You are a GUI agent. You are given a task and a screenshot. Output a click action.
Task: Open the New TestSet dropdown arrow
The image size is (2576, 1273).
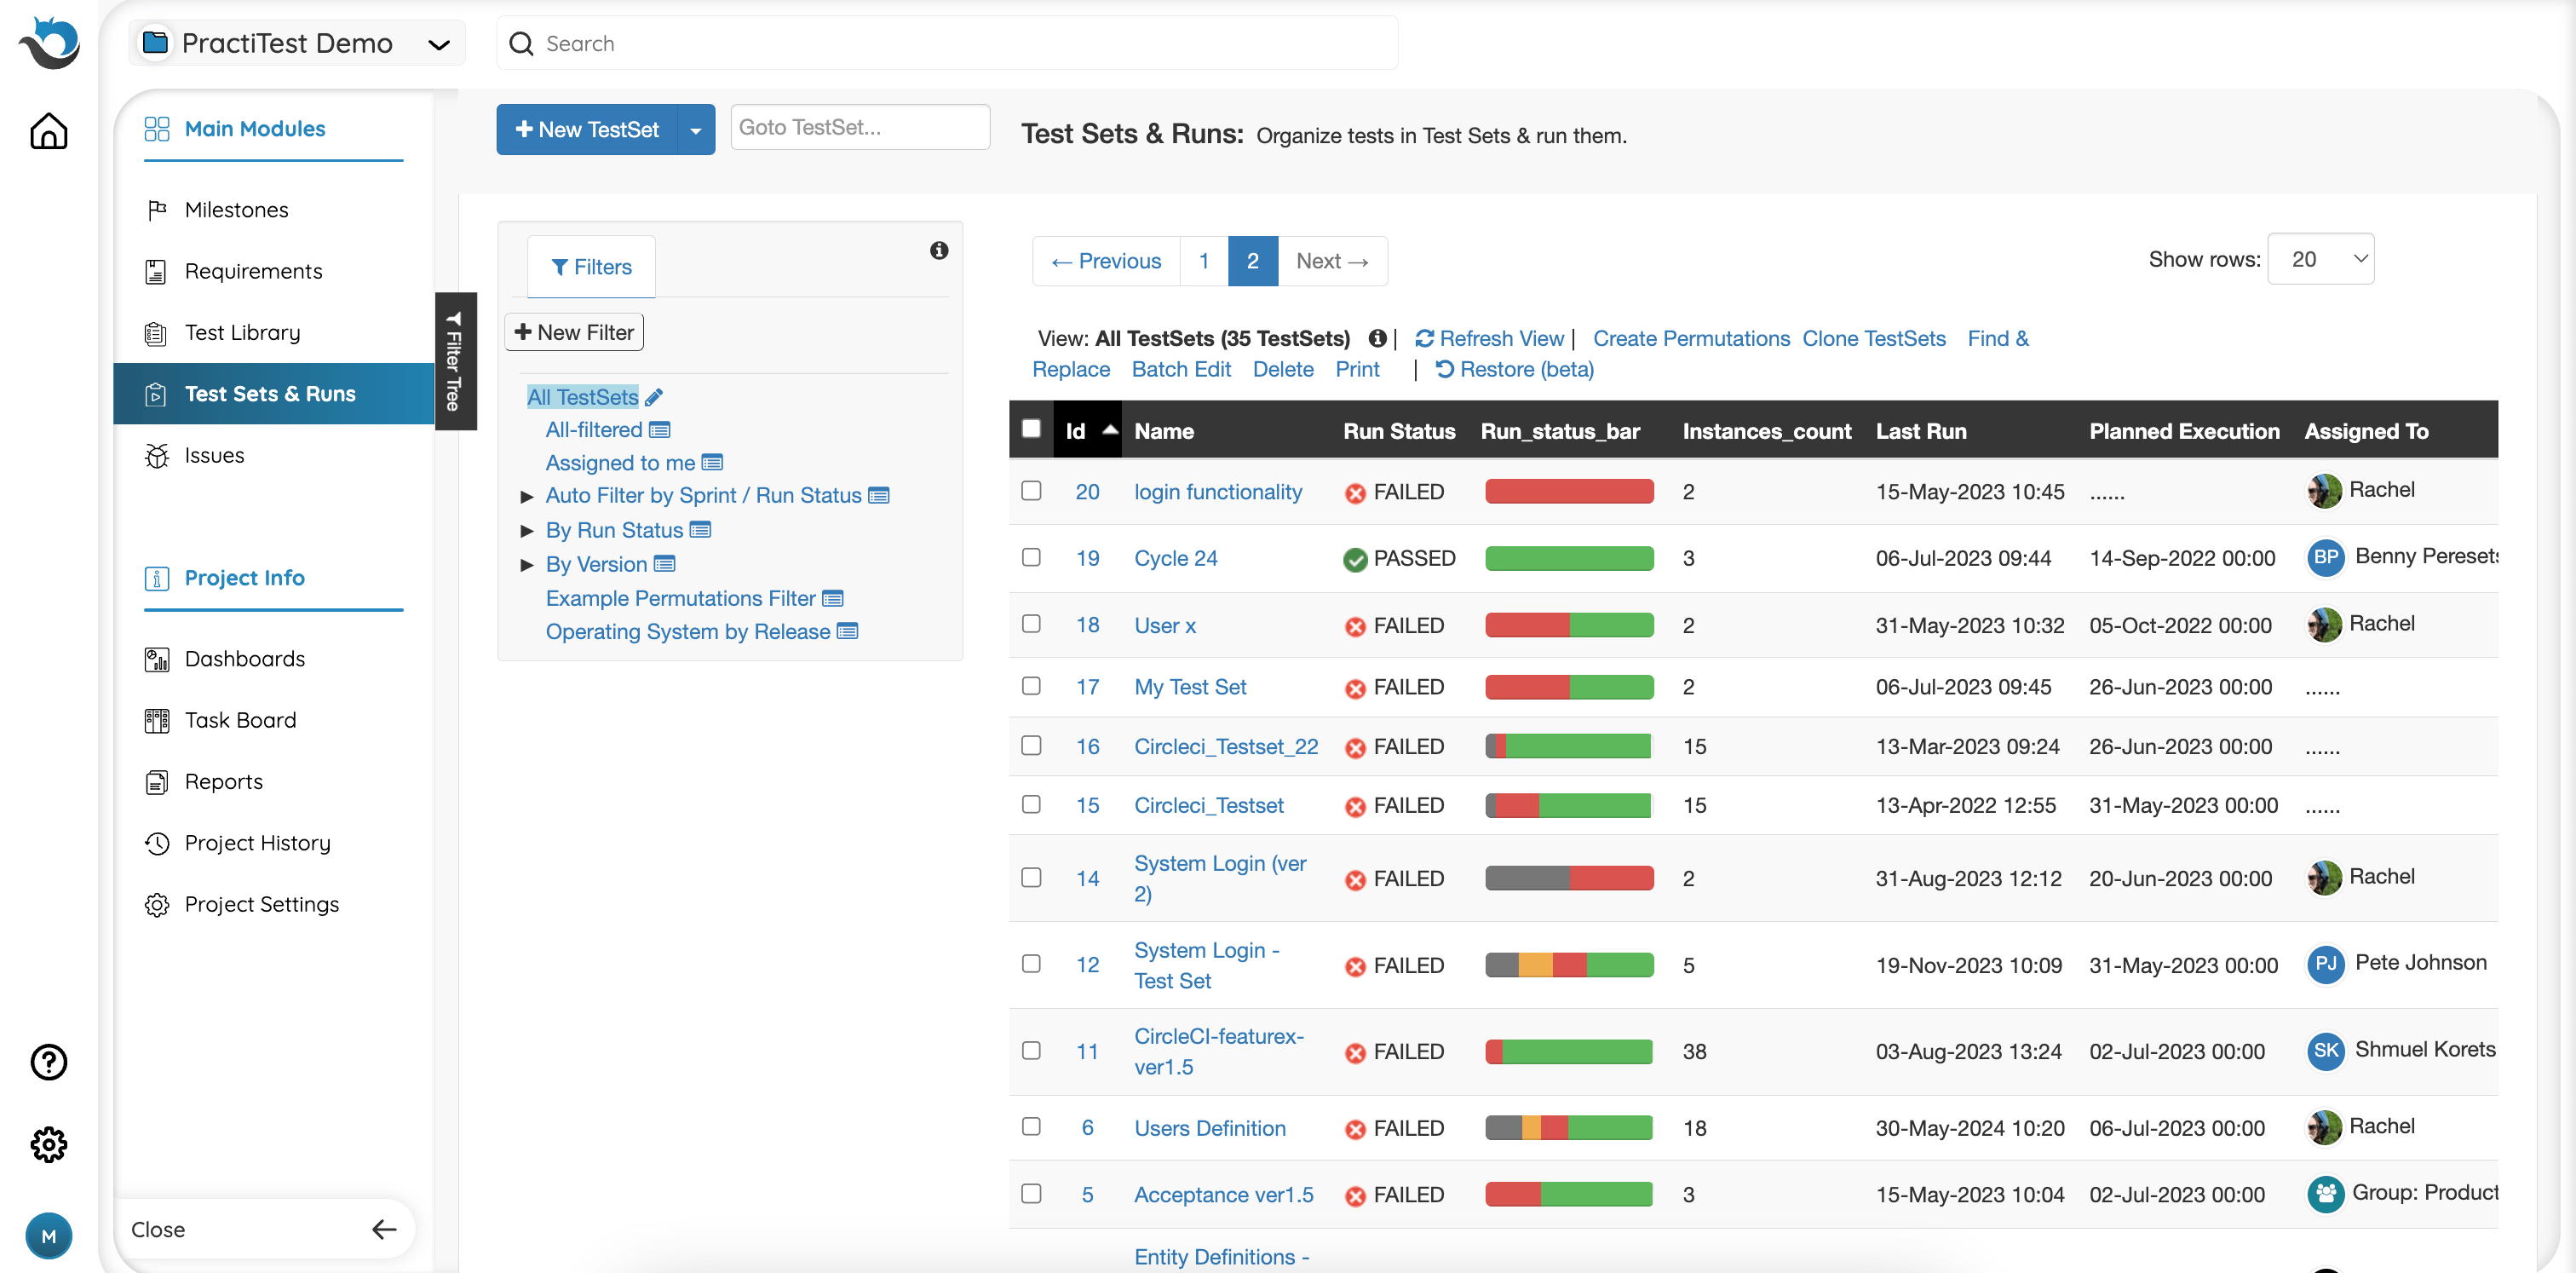[x=696, y=130]
